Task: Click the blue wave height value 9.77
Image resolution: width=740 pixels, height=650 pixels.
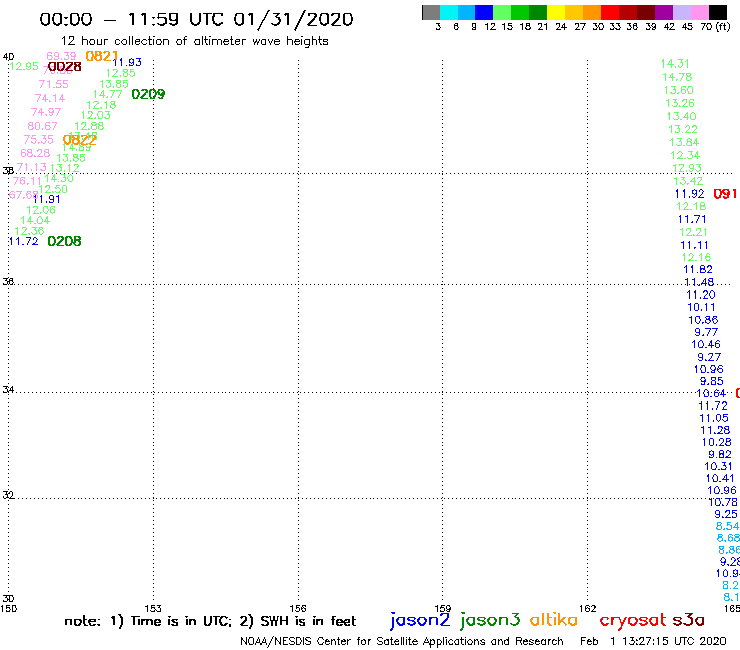Action: 706,332
